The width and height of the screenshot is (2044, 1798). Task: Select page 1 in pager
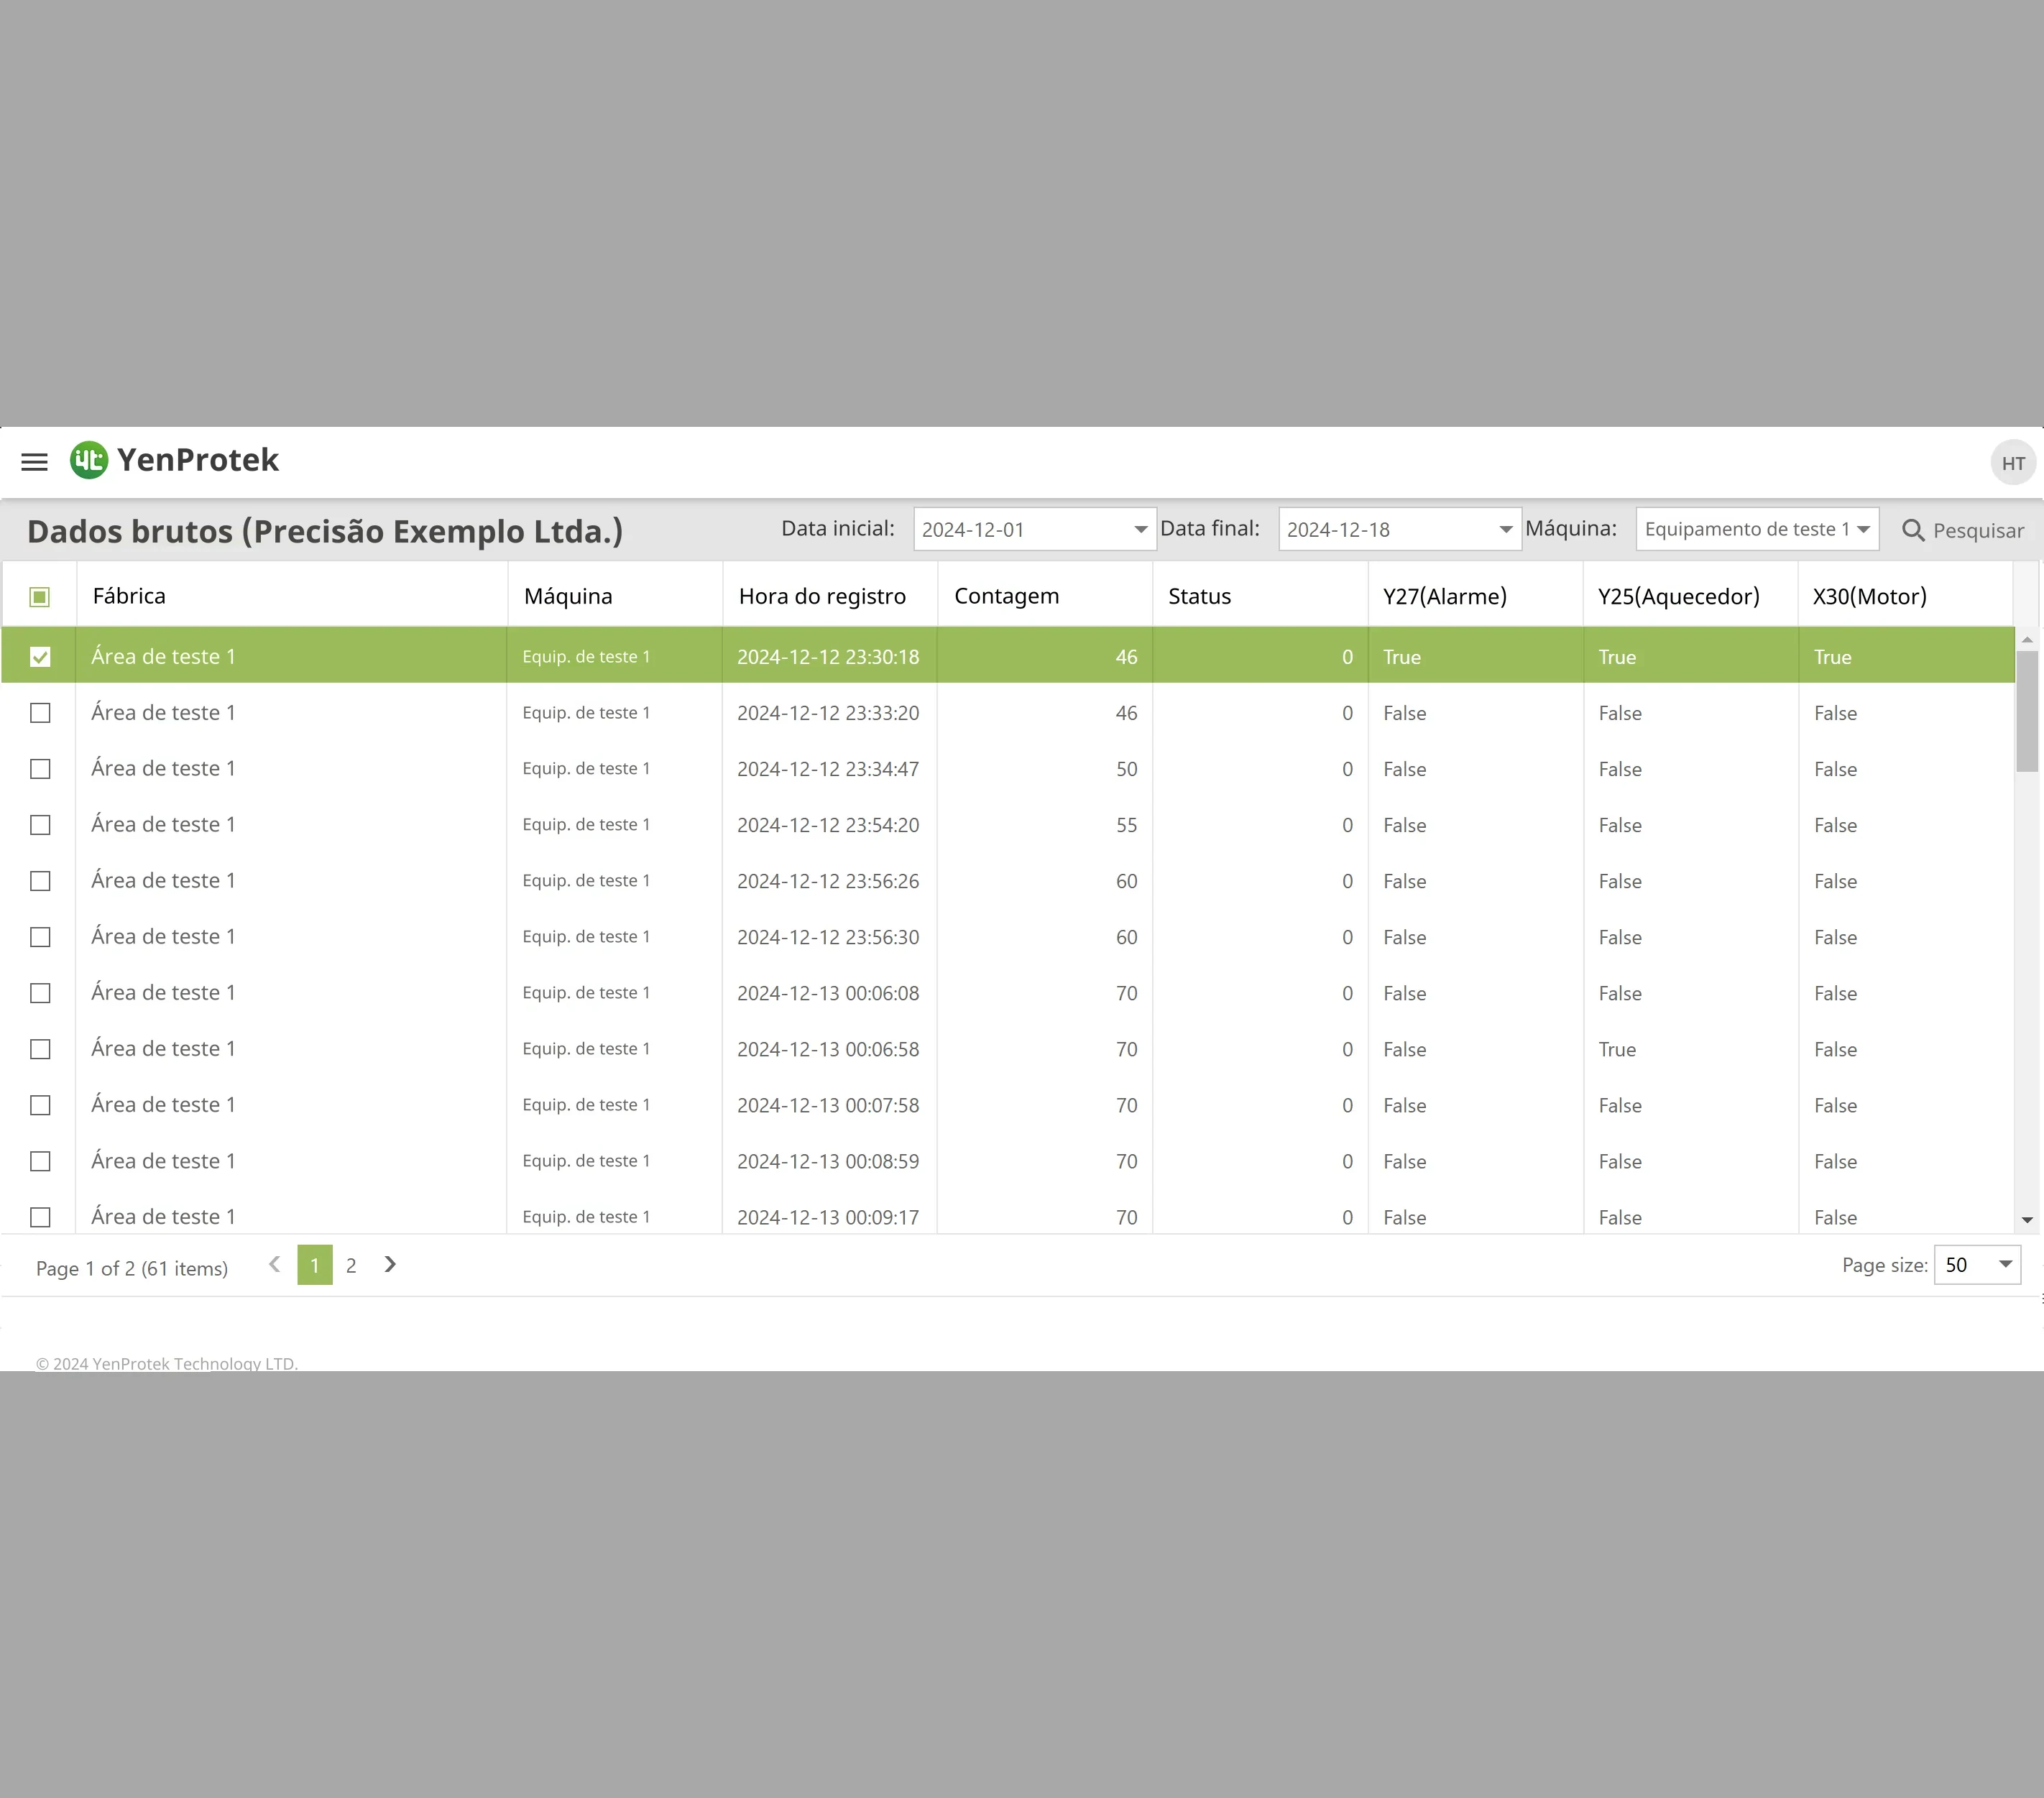[x=315, y=1265]
